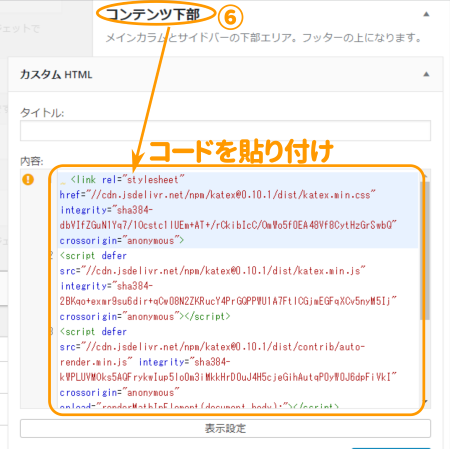Screen dimensions: 450x449
Task: Click the scrollbar down arrow in the code editor
Action: [x=426, y=402]
